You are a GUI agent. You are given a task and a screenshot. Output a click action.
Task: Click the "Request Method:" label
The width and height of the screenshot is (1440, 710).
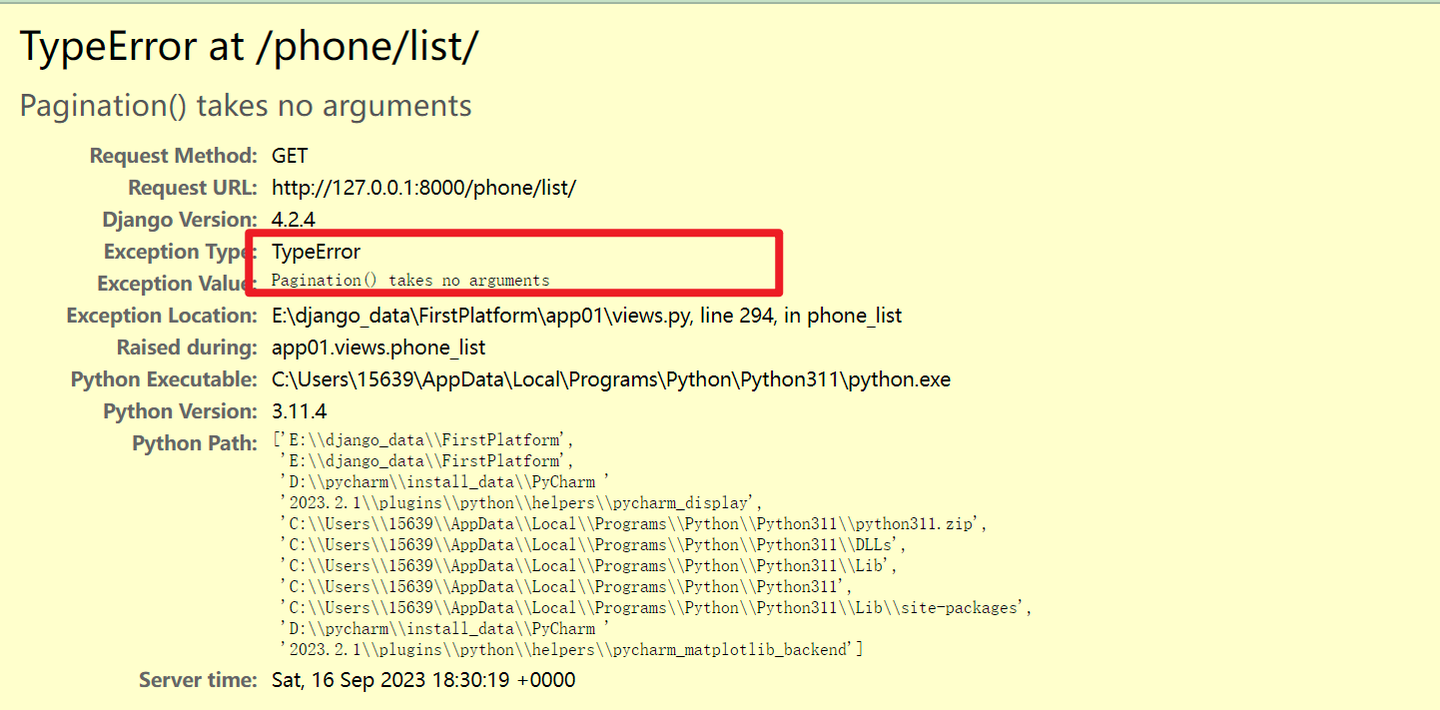173,155
